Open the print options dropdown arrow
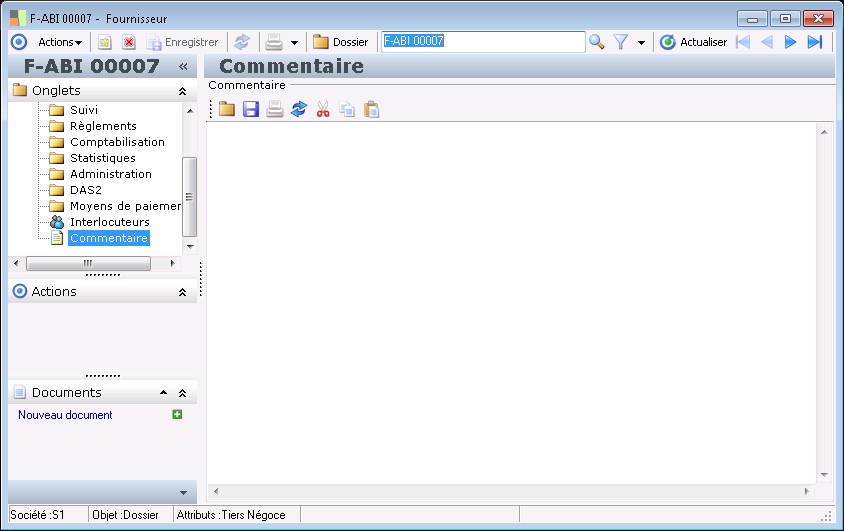 pyautogui.click(x=294, y=43)
